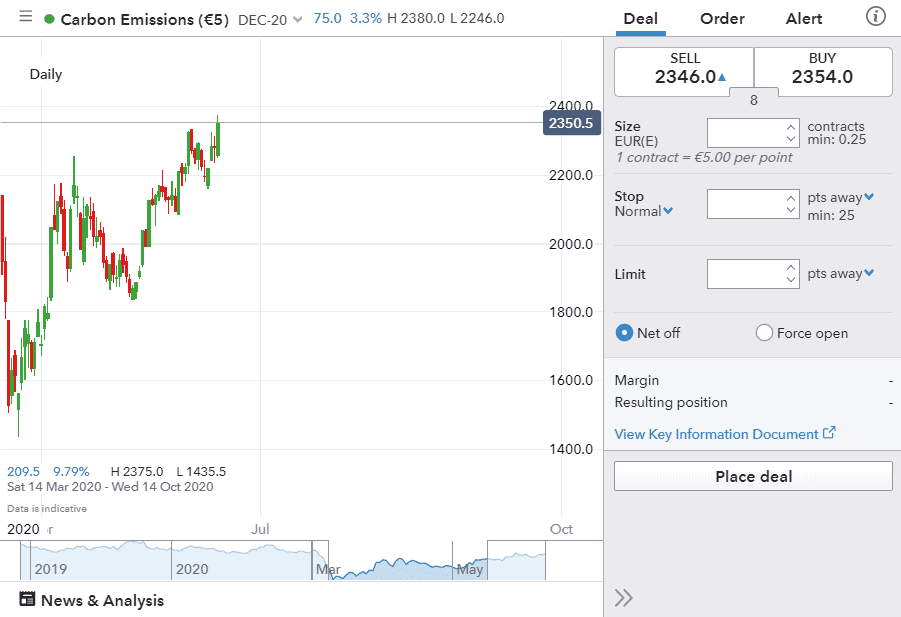Increase the Size value with up arrow
The height and width of the screenshot is (617, 901).
tap(791, 127)
